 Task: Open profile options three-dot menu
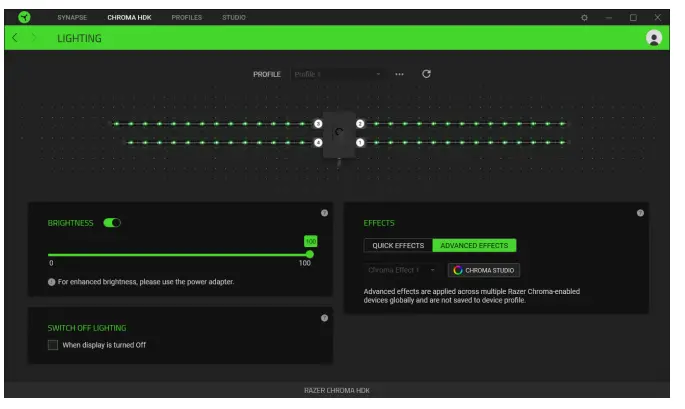[x=399, y=74]
